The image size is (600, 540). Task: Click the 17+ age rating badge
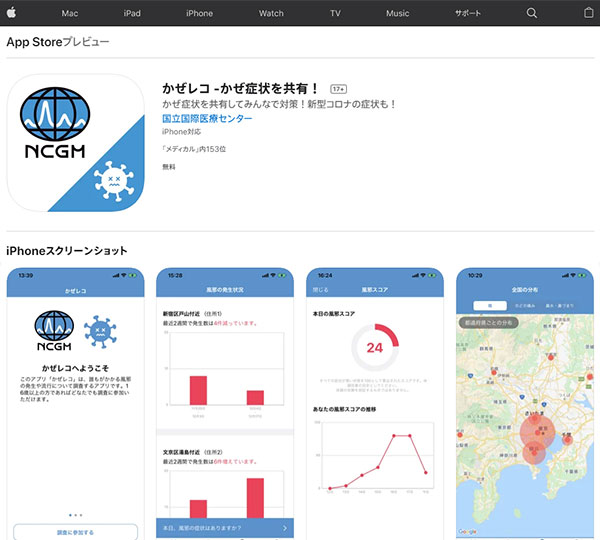(x=338, y=89)
